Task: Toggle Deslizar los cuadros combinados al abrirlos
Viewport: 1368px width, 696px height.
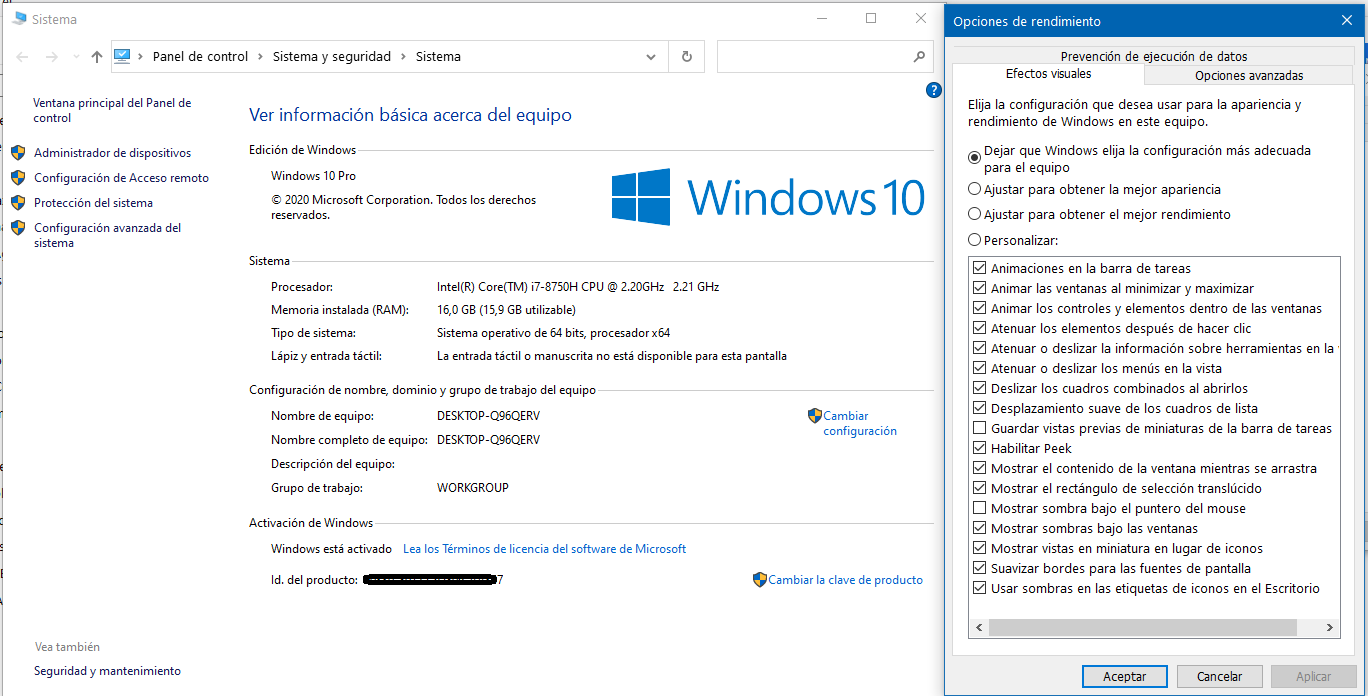Action: (980, 388)
